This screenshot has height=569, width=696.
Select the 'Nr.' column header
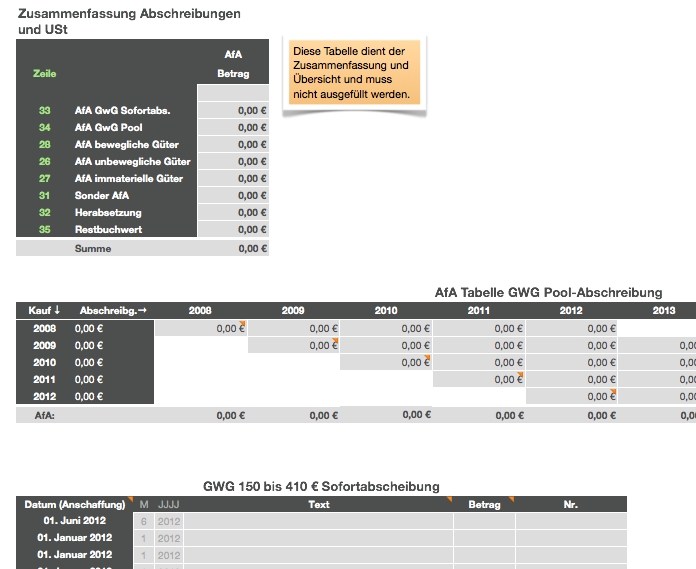pyautogui.click(x=570, y=505)
